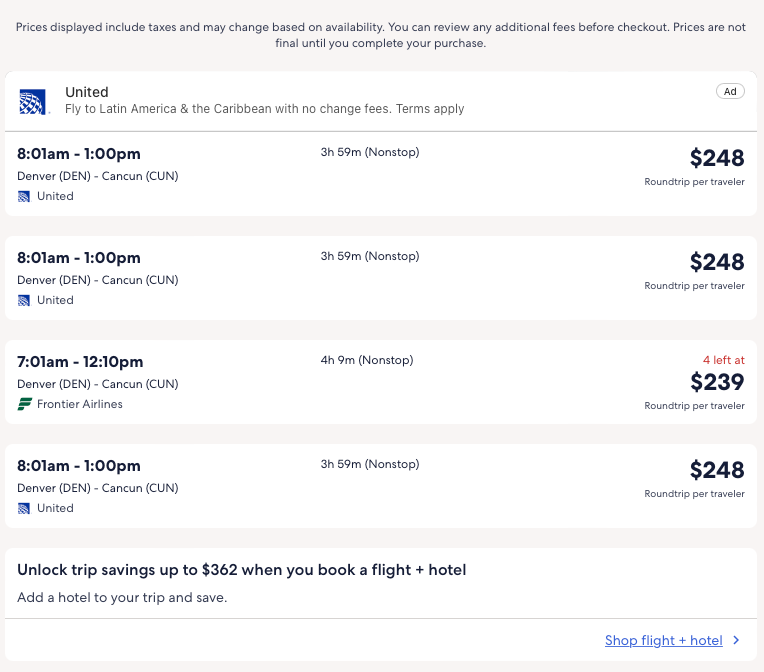The height and width of the screenshot is (672, 764).
Task: Click the Denver - Cancun route on the Frontier flight
Action: [98, 384]
